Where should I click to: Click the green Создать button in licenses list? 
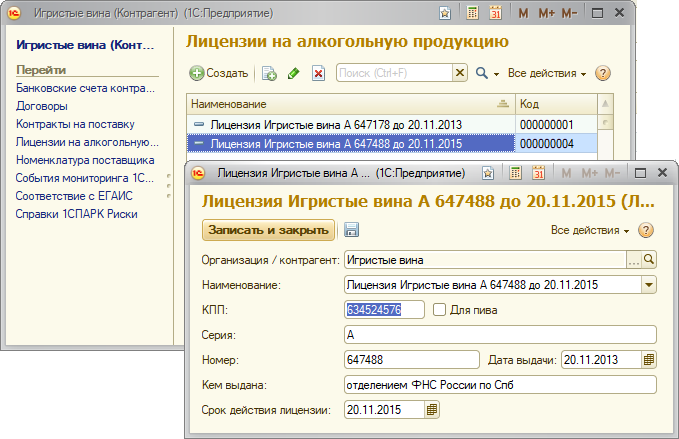[x=219, y=73]
